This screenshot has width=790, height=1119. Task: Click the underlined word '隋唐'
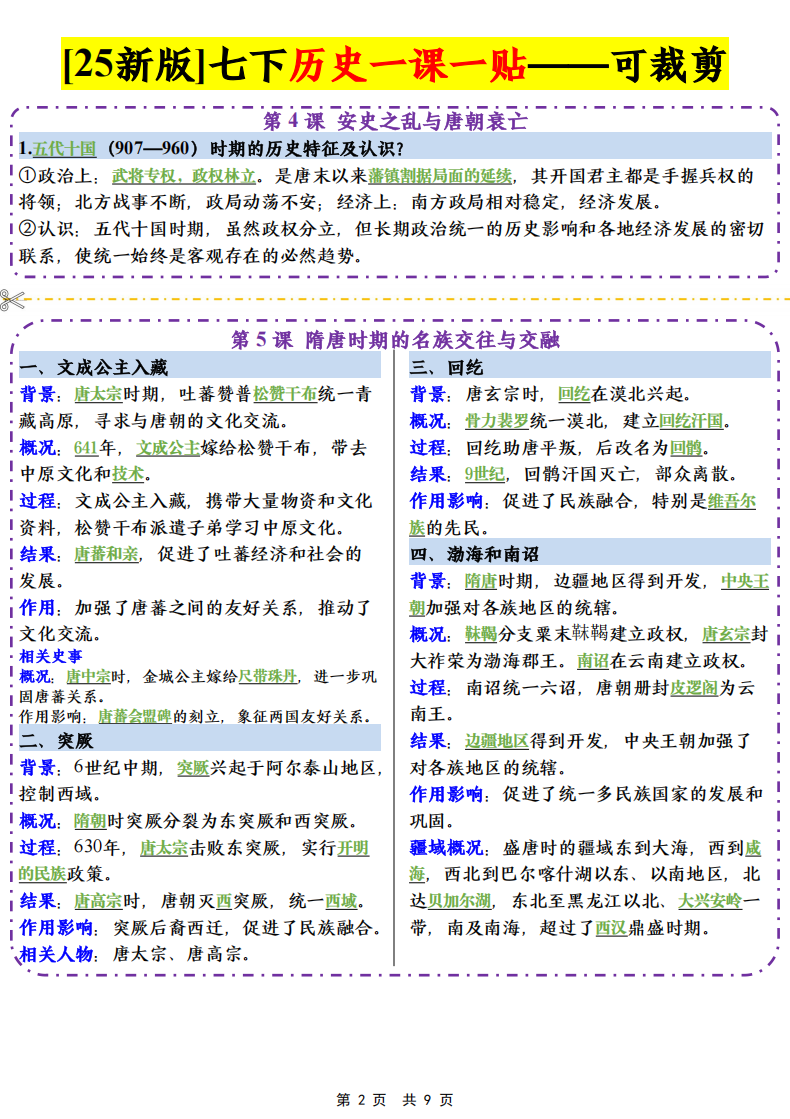pos(480,582)
